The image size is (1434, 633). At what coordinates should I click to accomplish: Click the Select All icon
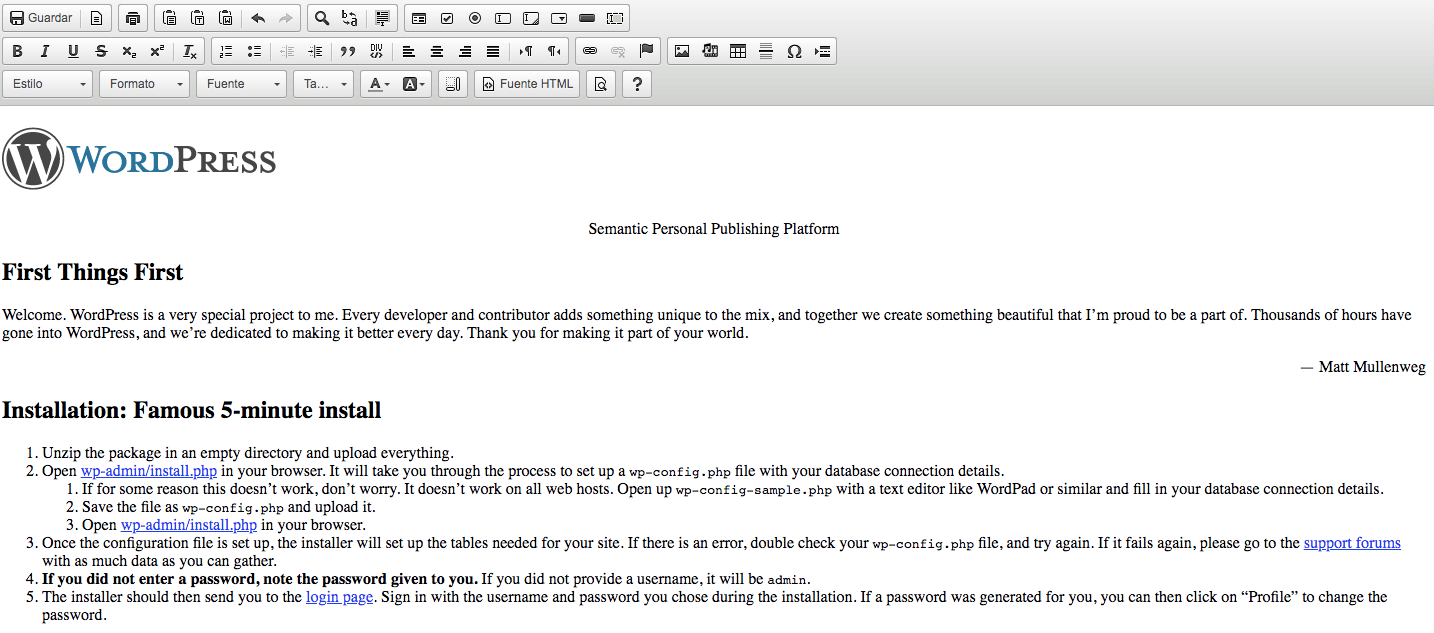[x=382, y=18]
